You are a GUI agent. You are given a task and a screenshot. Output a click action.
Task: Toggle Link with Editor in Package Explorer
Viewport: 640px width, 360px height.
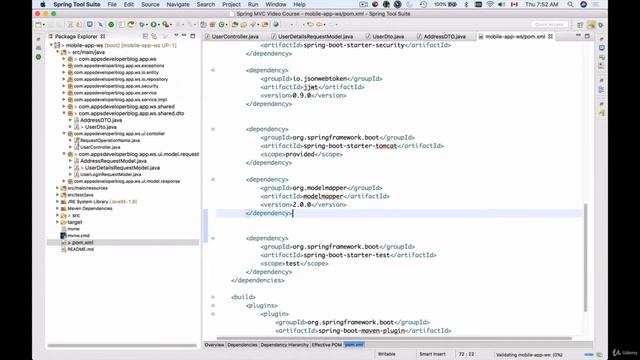pyautogui.click(x=154, y=36)
